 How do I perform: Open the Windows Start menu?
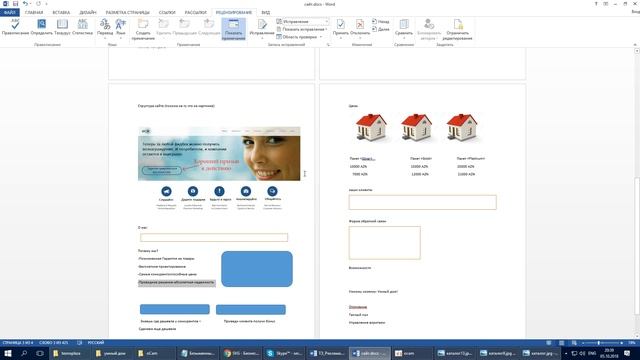[x=8, y=353]
